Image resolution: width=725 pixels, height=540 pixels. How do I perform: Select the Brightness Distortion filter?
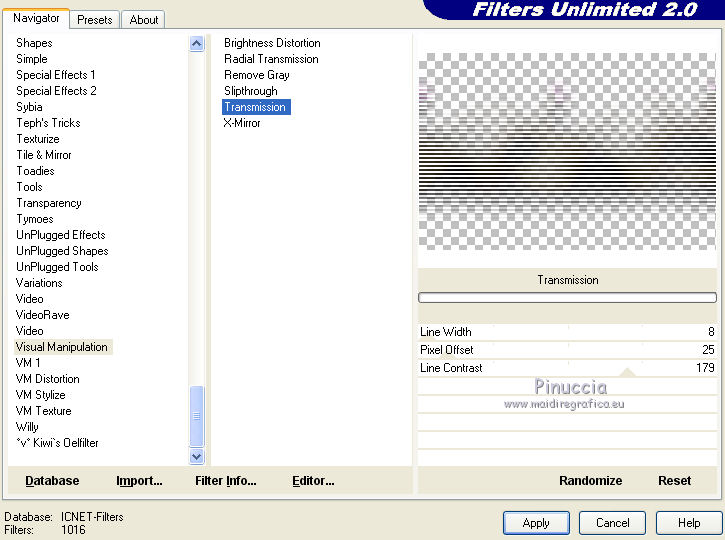(272, 43)
